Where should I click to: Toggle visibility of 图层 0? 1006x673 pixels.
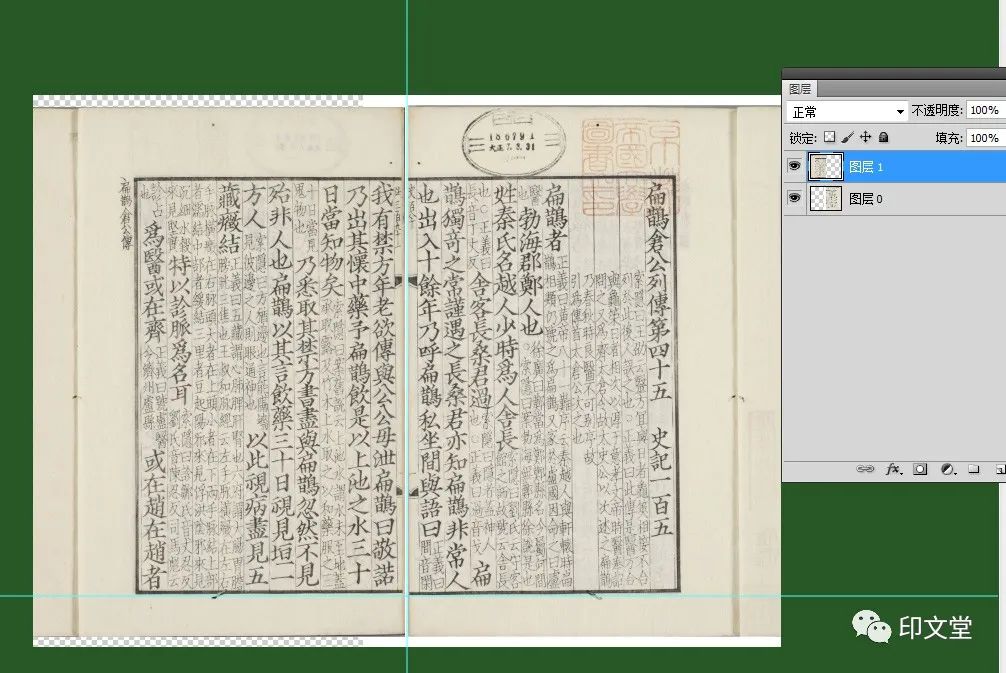pos(795,199)
